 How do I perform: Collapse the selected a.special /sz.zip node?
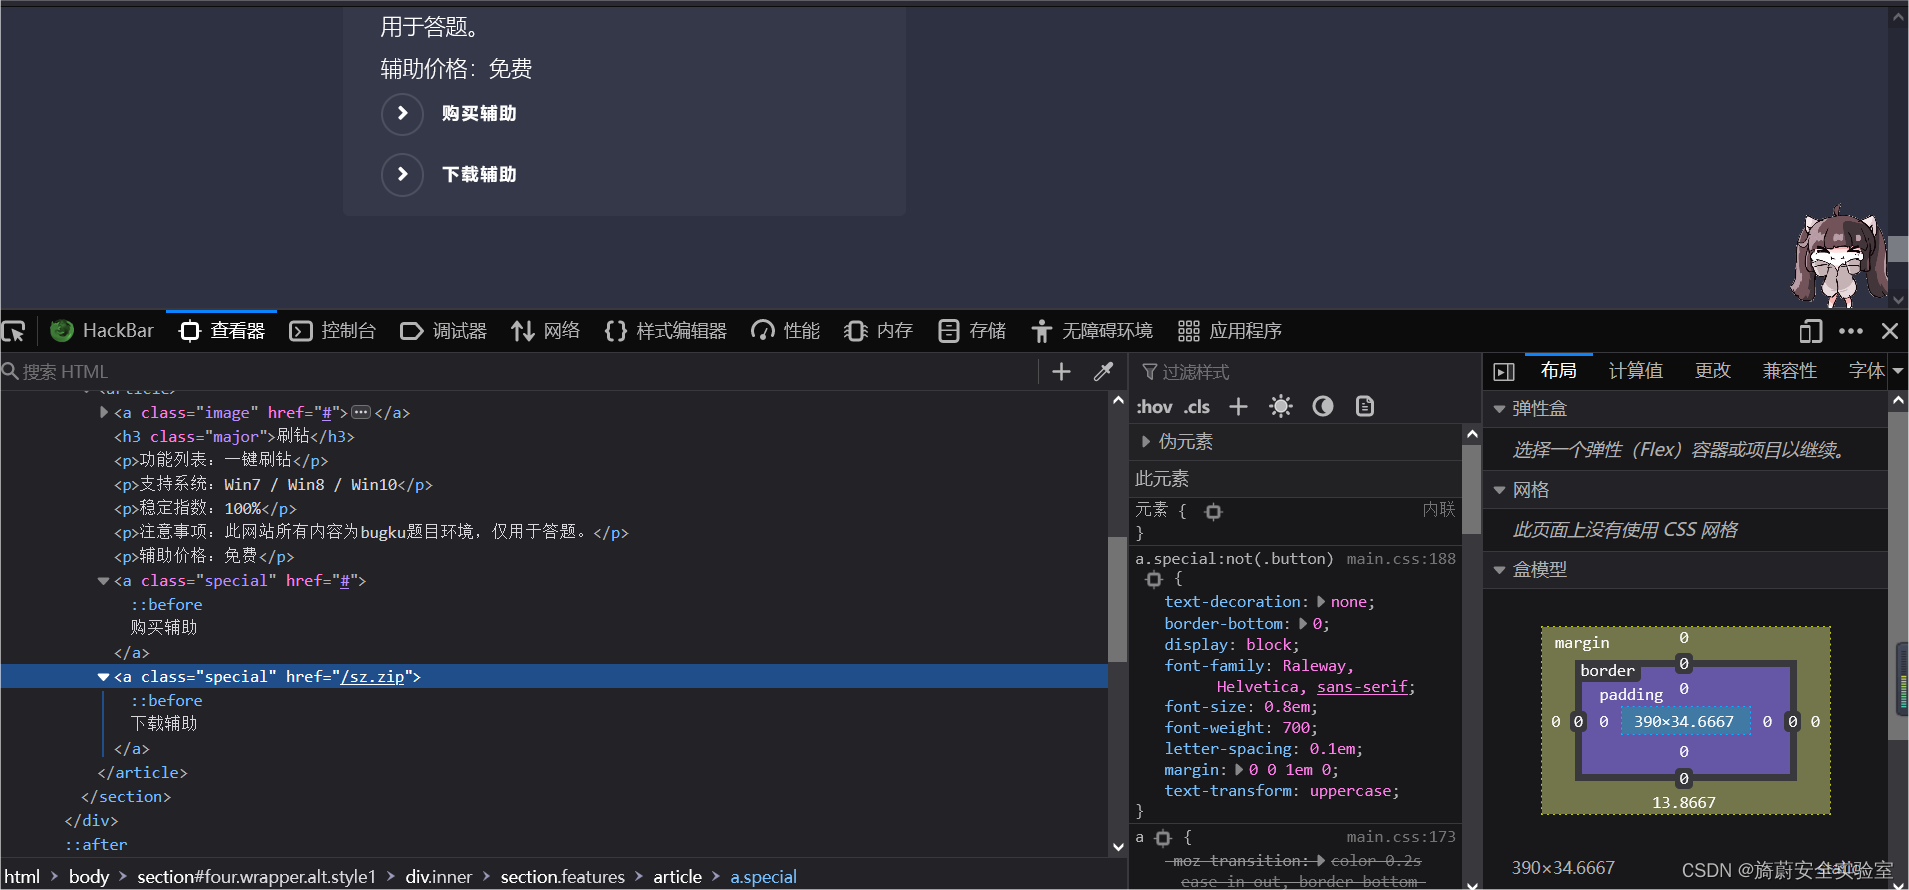(103, 677)
